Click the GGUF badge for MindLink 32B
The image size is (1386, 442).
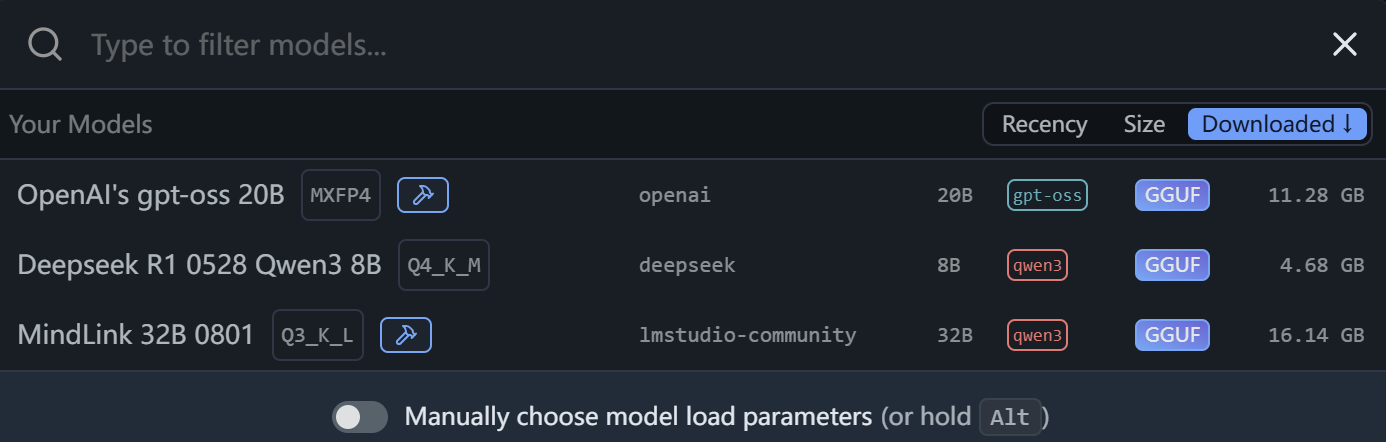tap(1172, 335)
